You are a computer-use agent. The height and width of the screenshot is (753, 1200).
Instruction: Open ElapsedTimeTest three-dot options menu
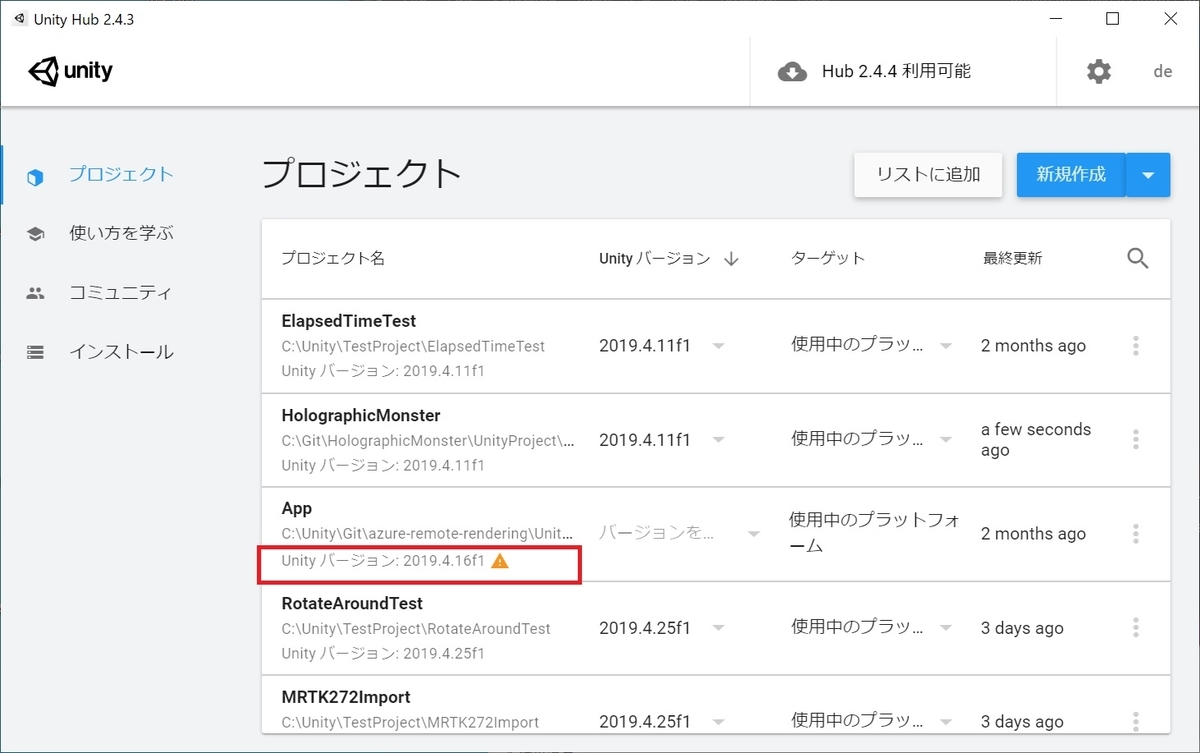1136,346
